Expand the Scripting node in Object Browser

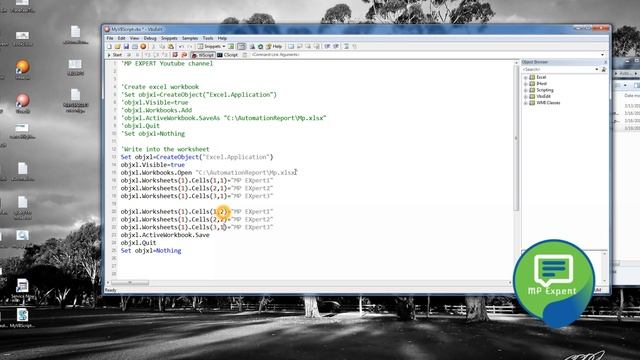point(526,90)
